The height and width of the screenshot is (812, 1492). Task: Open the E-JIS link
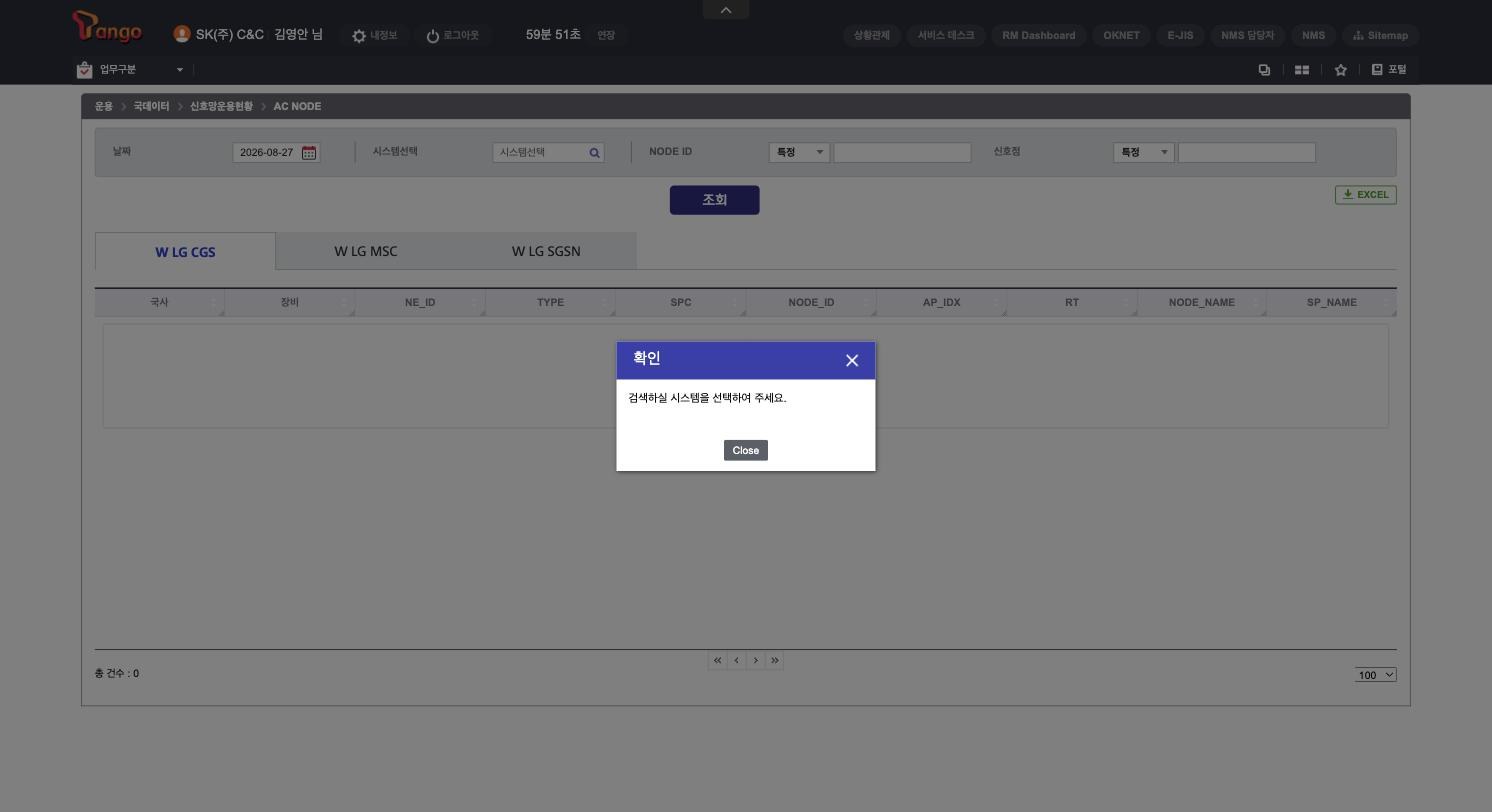pos(1180,35)
